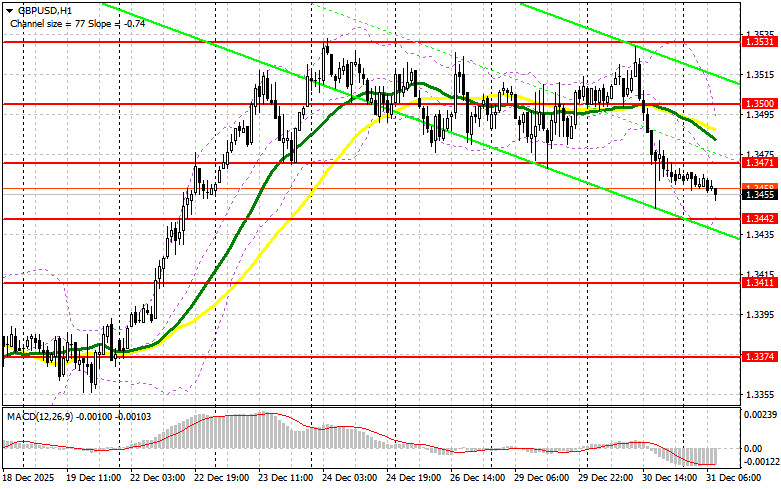Select the 1.3411 red level price label
The width and height of the screenshot is (781, 489).
coord(756,283)
